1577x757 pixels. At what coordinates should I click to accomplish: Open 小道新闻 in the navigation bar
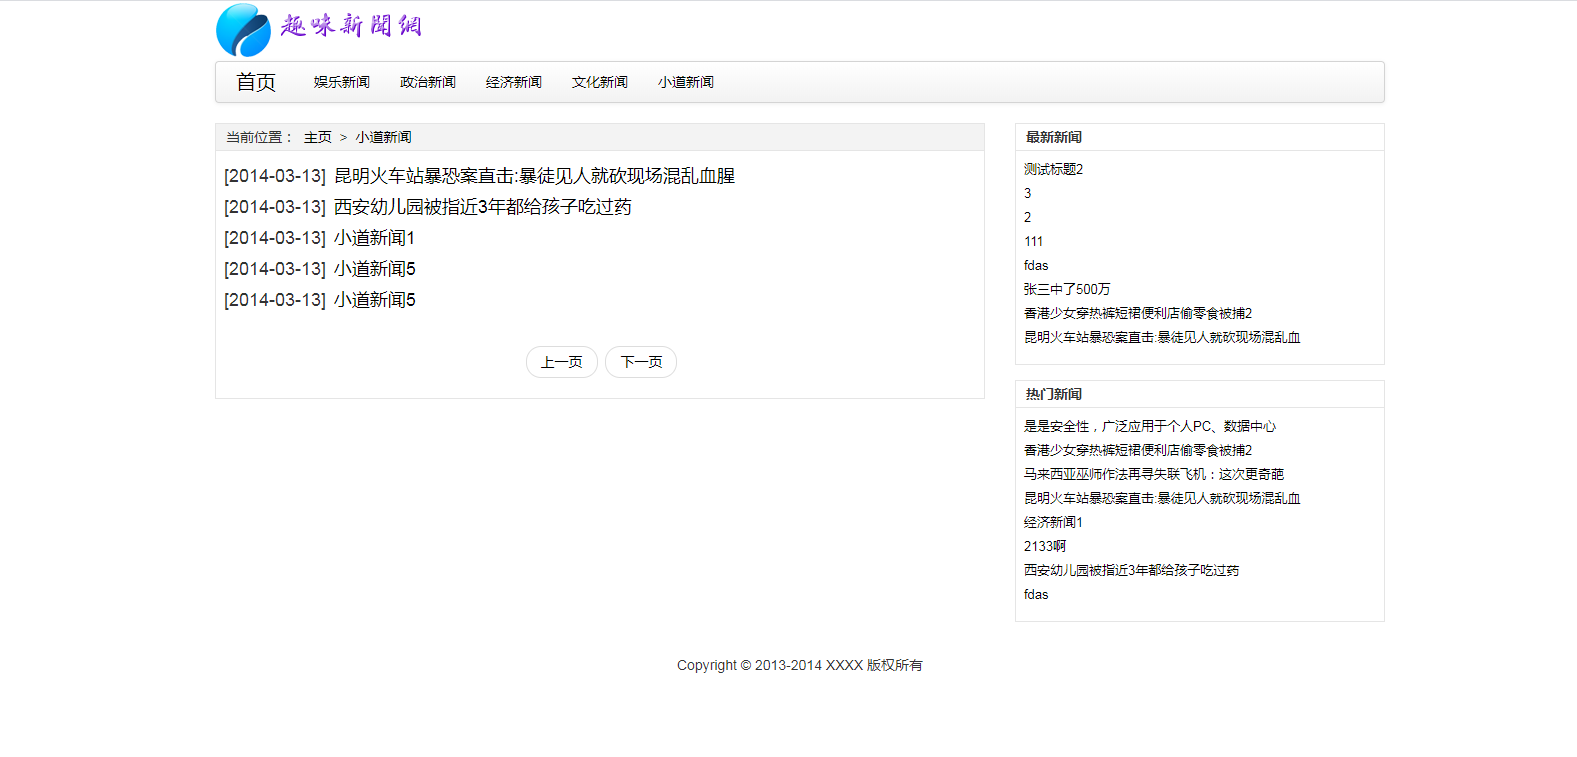[686, 82]
